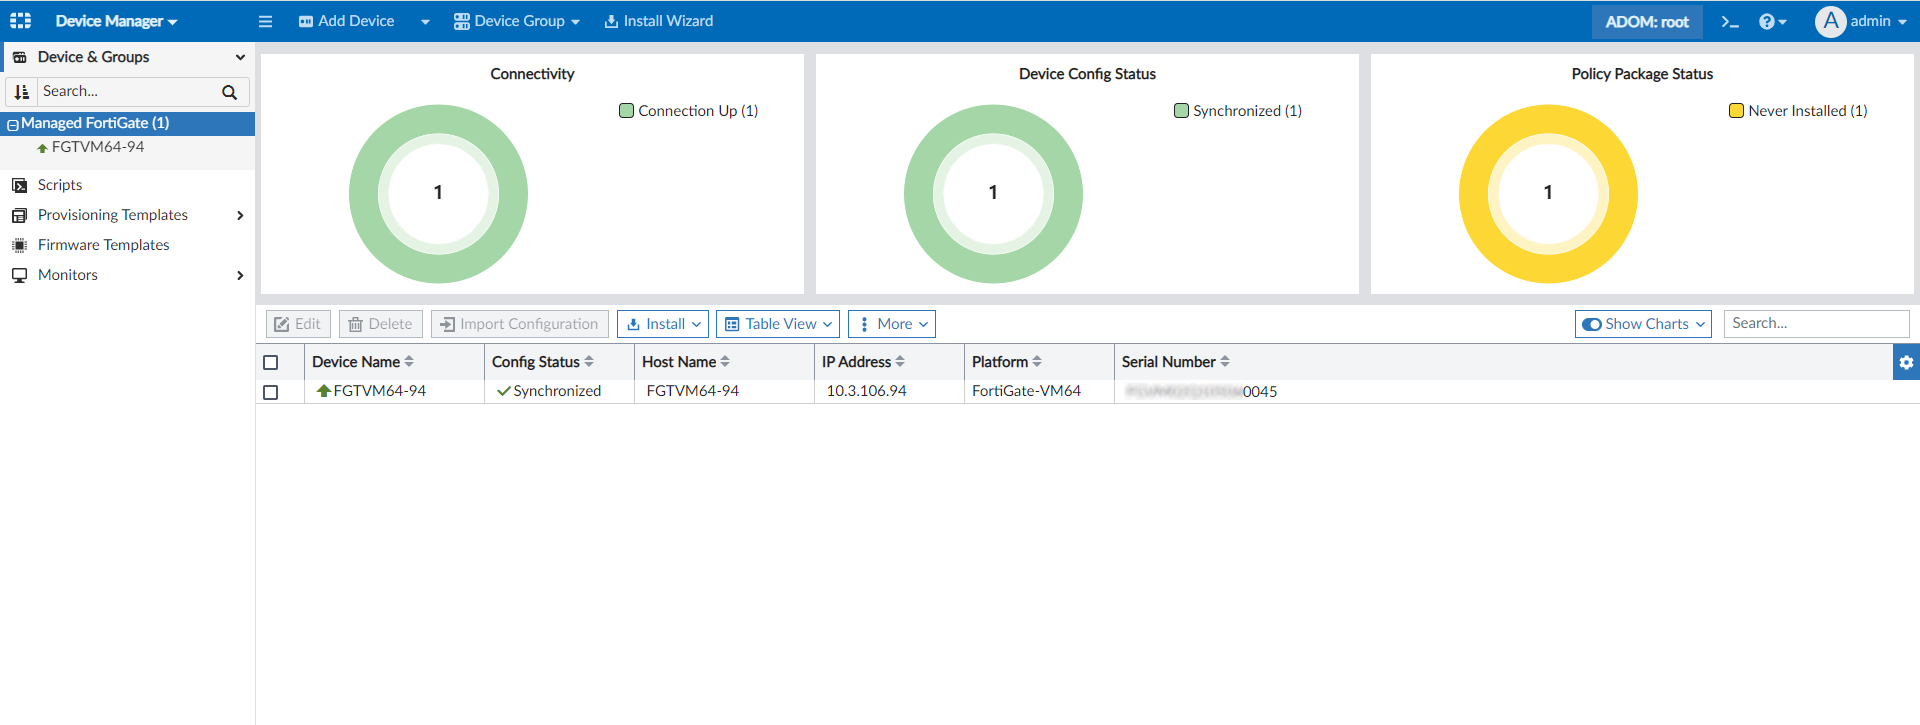Open the Scripts menu item

tap(60, 185)
